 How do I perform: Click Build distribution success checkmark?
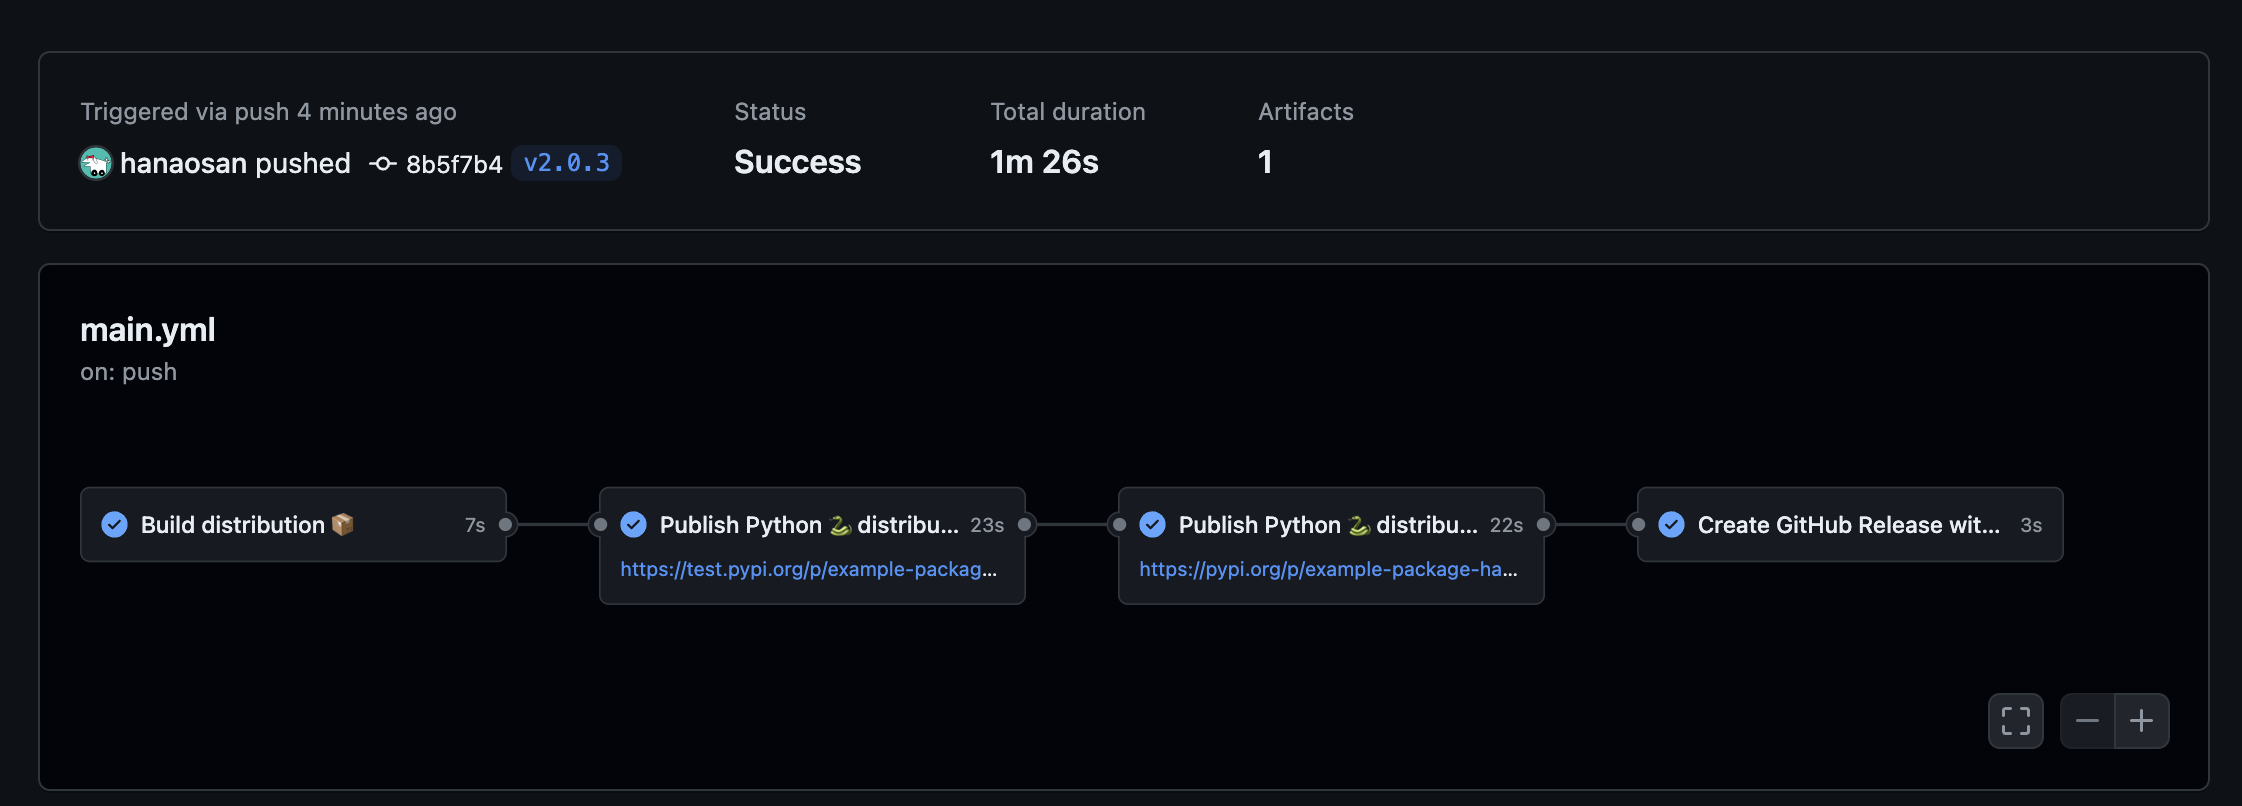pyautogui.click(x=115, y=525)
